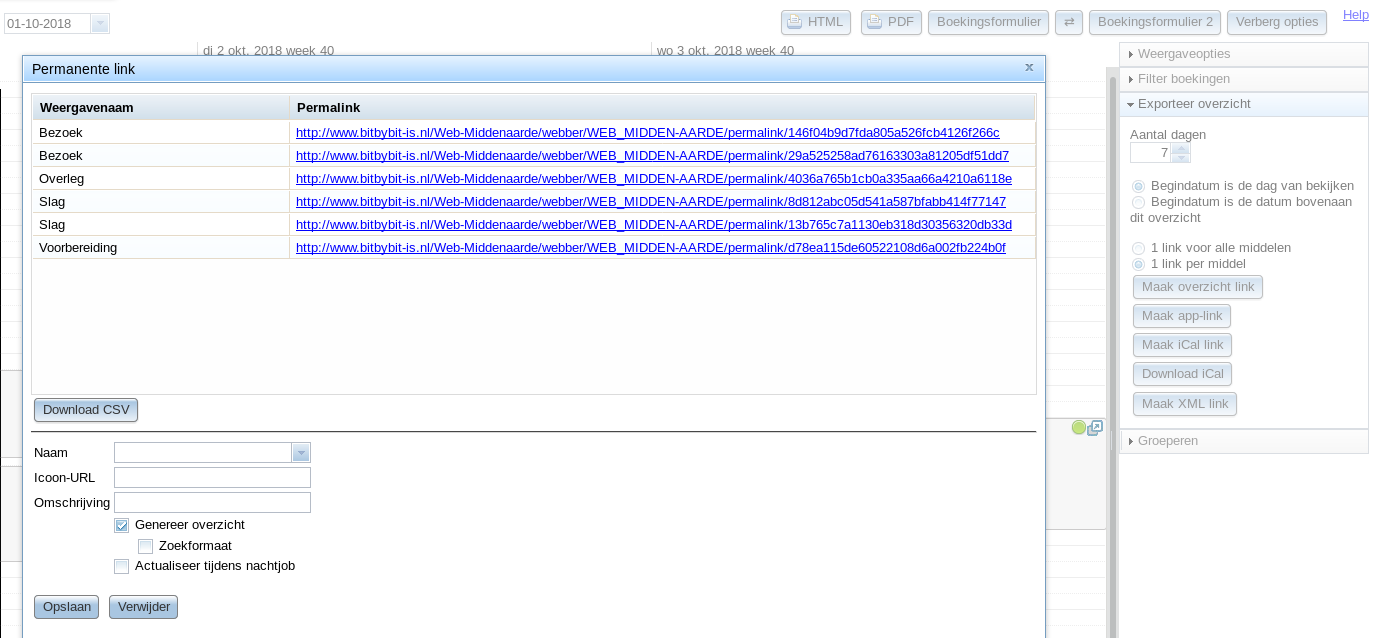Select 1 link voor alle middelen

pos(1138,248)
